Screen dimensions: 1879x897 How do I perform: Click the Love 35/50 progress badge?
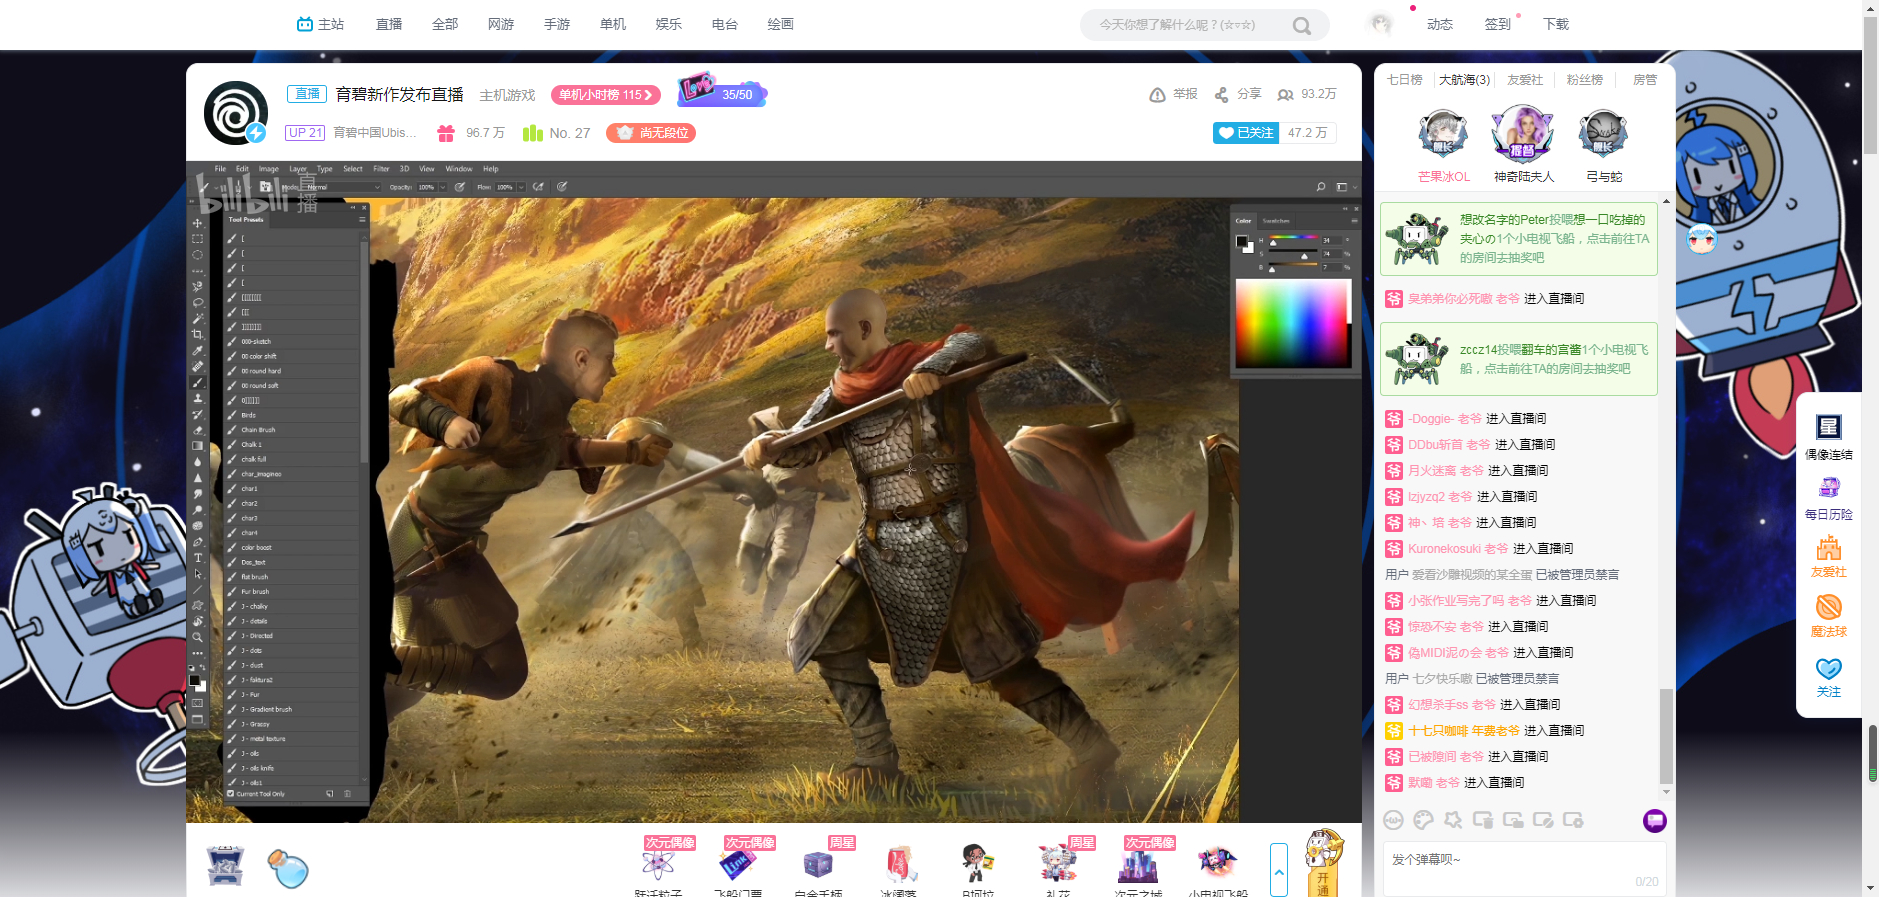(722, 91)
